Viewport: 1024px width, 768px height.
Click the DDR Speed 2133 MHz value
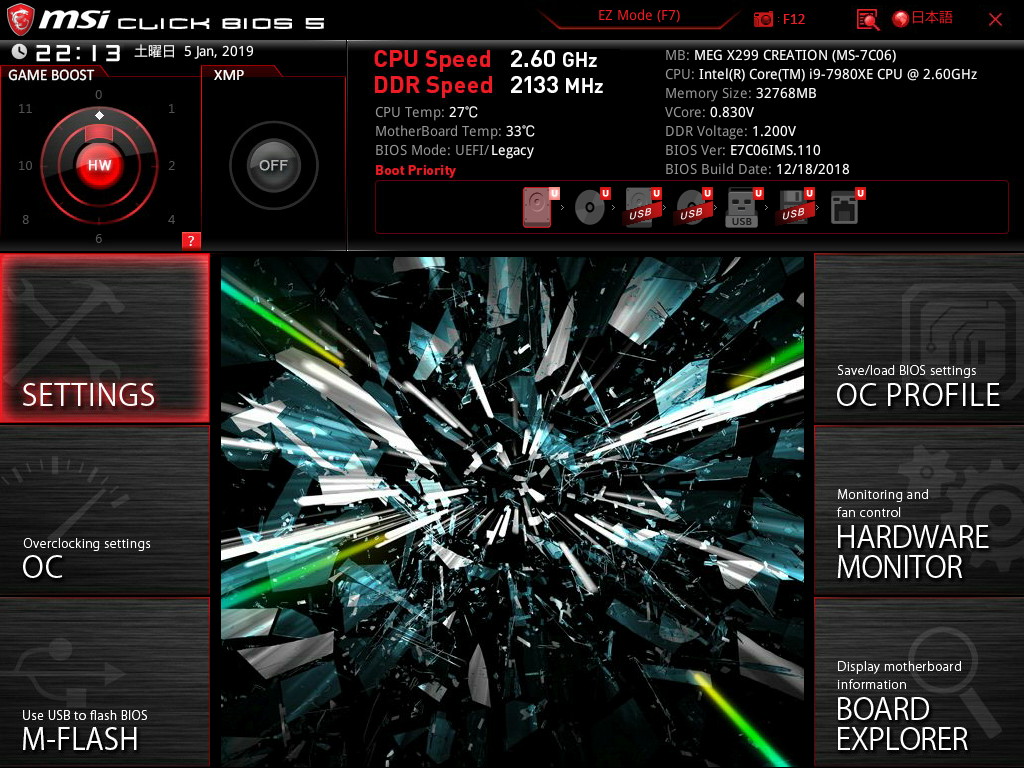click(556, 85)
